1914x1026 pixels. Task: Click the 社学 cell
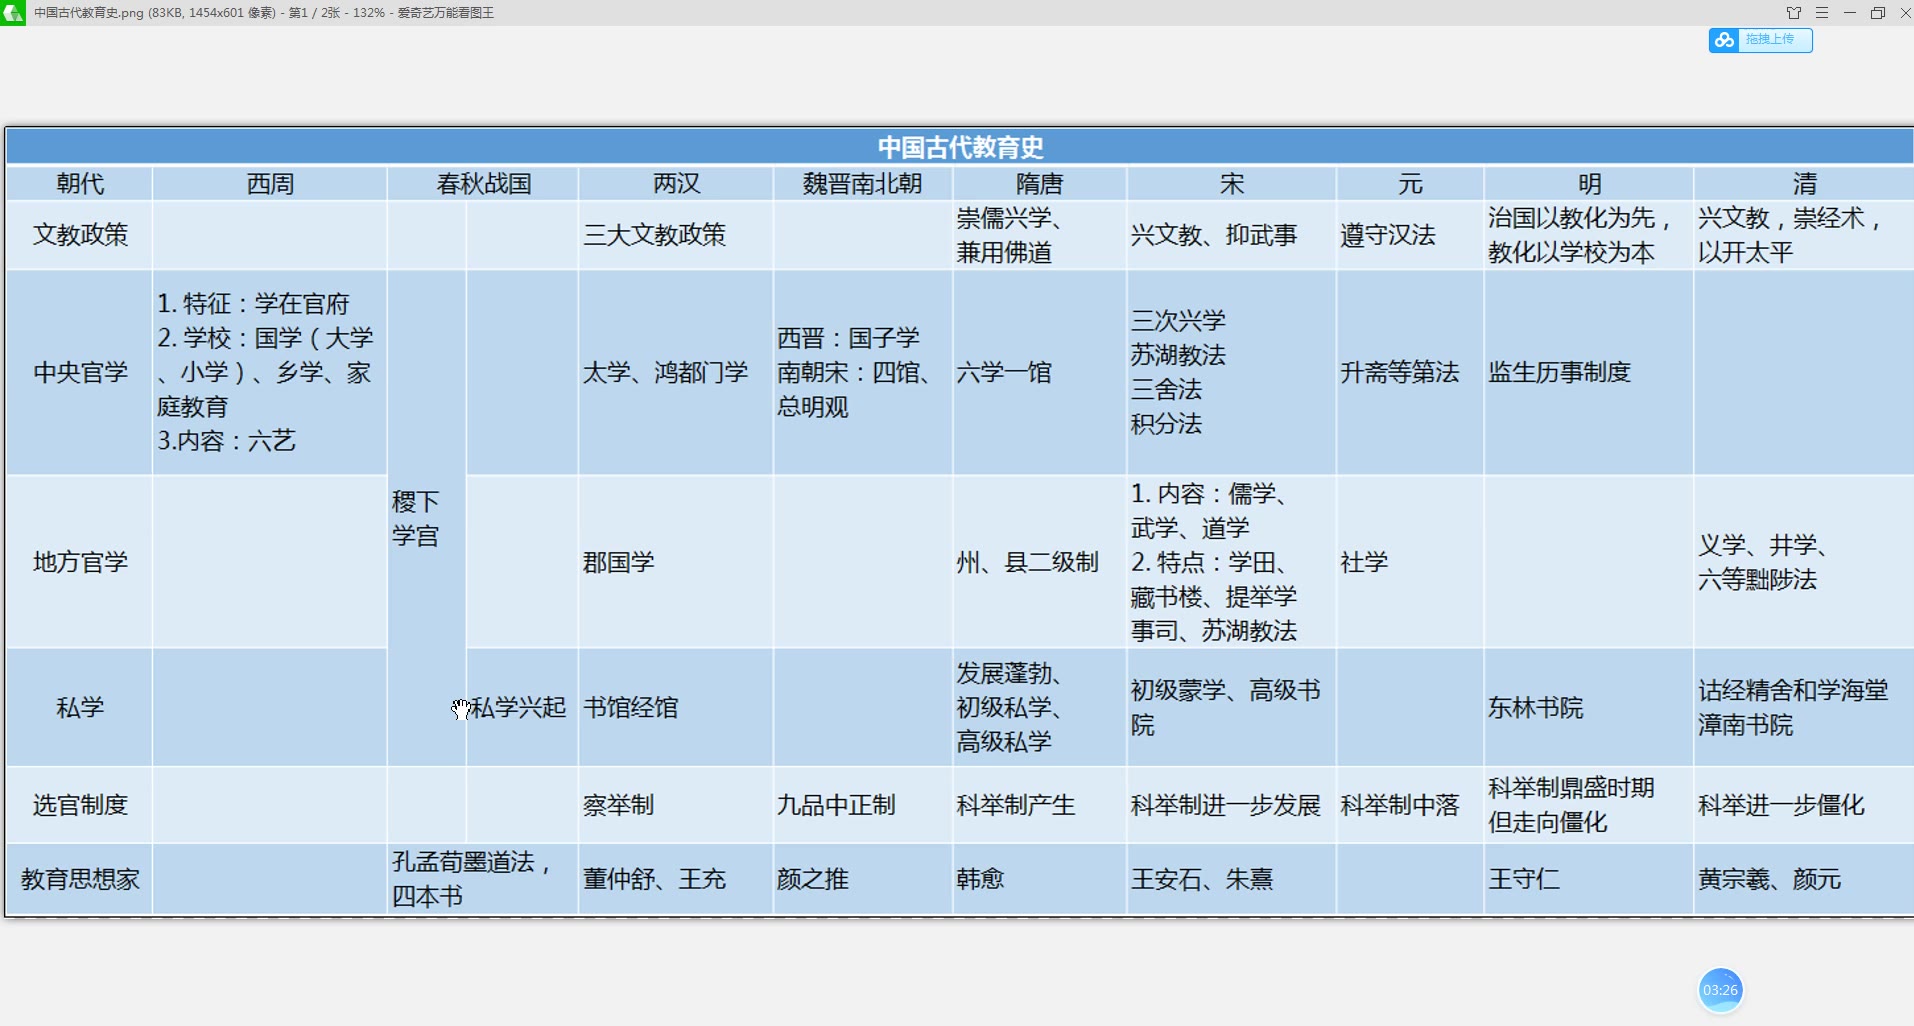(1410, 562)
